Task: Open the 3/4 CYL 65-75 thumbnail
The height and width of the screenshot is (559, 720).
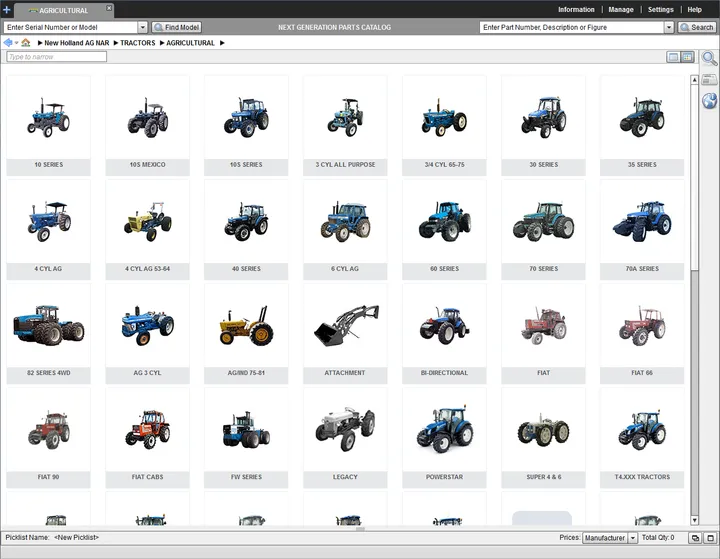Action: pos(444,125)
